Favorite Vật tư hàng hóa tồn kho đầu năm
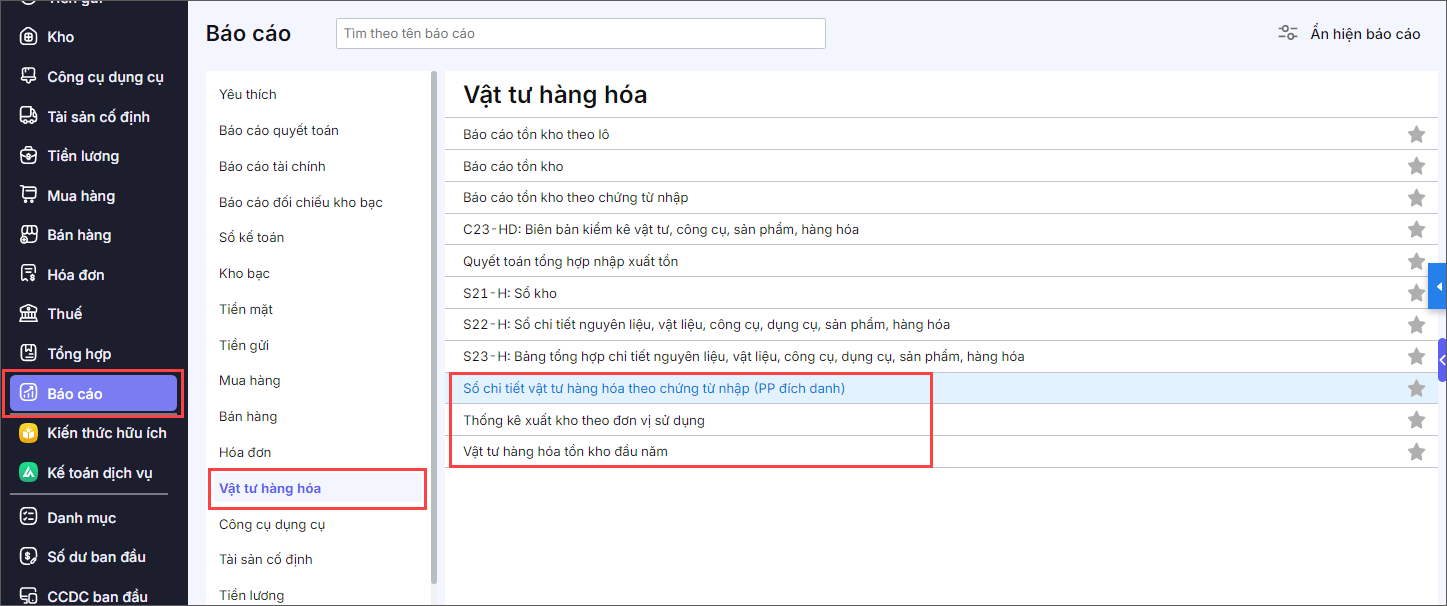The image size is (1447, 606). 1416,452
